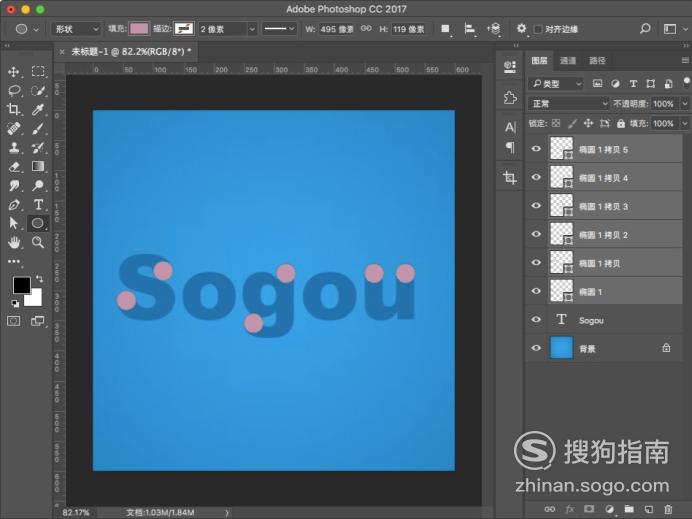Select the Hand tool
Screen dimensions: 692x519
click(14, 242)
